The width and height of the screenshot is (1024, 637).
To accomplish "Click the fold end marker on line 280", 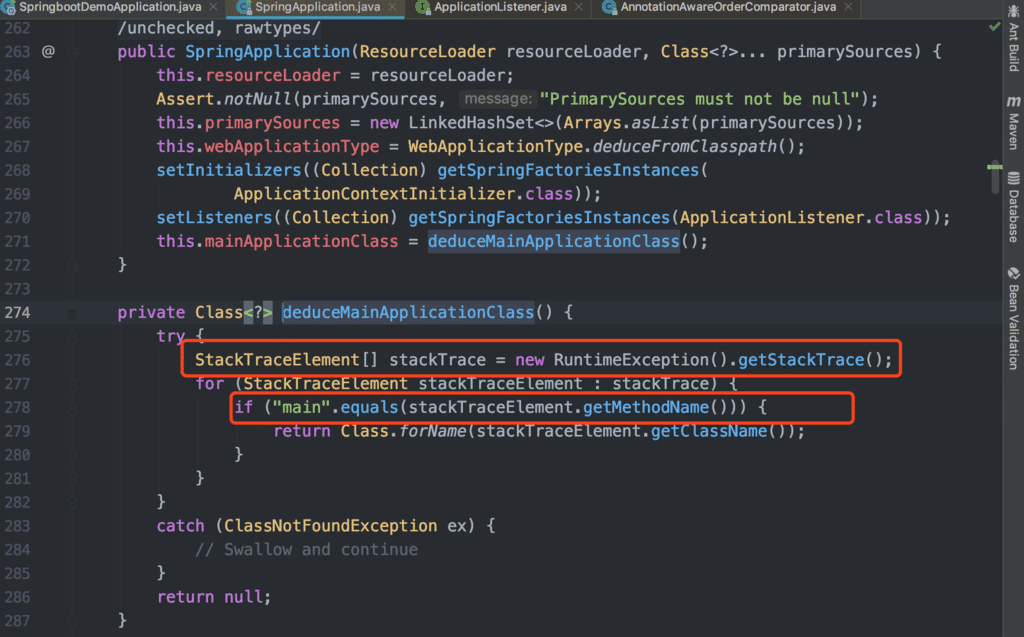I will (72, 455).
